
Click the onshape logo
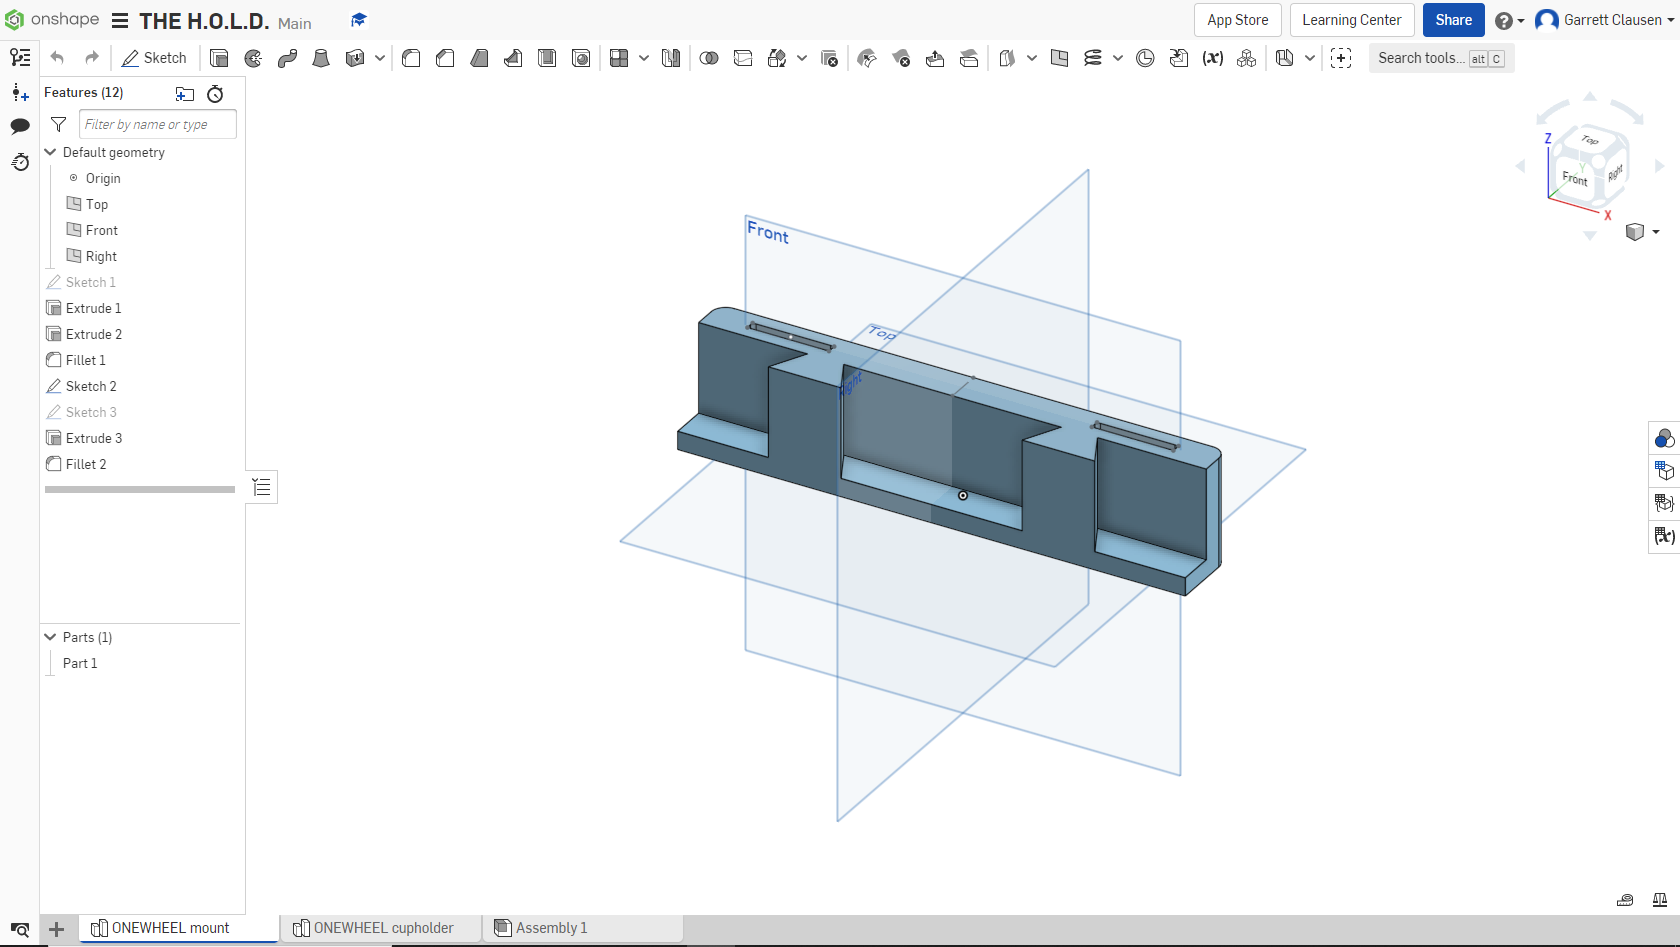(52, 20)
